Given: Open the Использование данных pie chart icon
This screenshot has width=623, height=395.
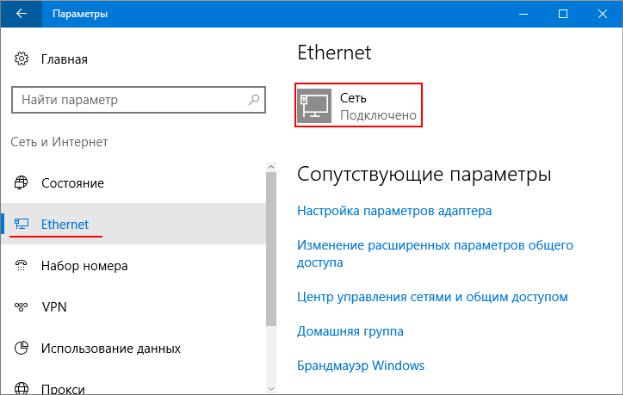Looking at the screenshot, I should (x=21, y=348).
